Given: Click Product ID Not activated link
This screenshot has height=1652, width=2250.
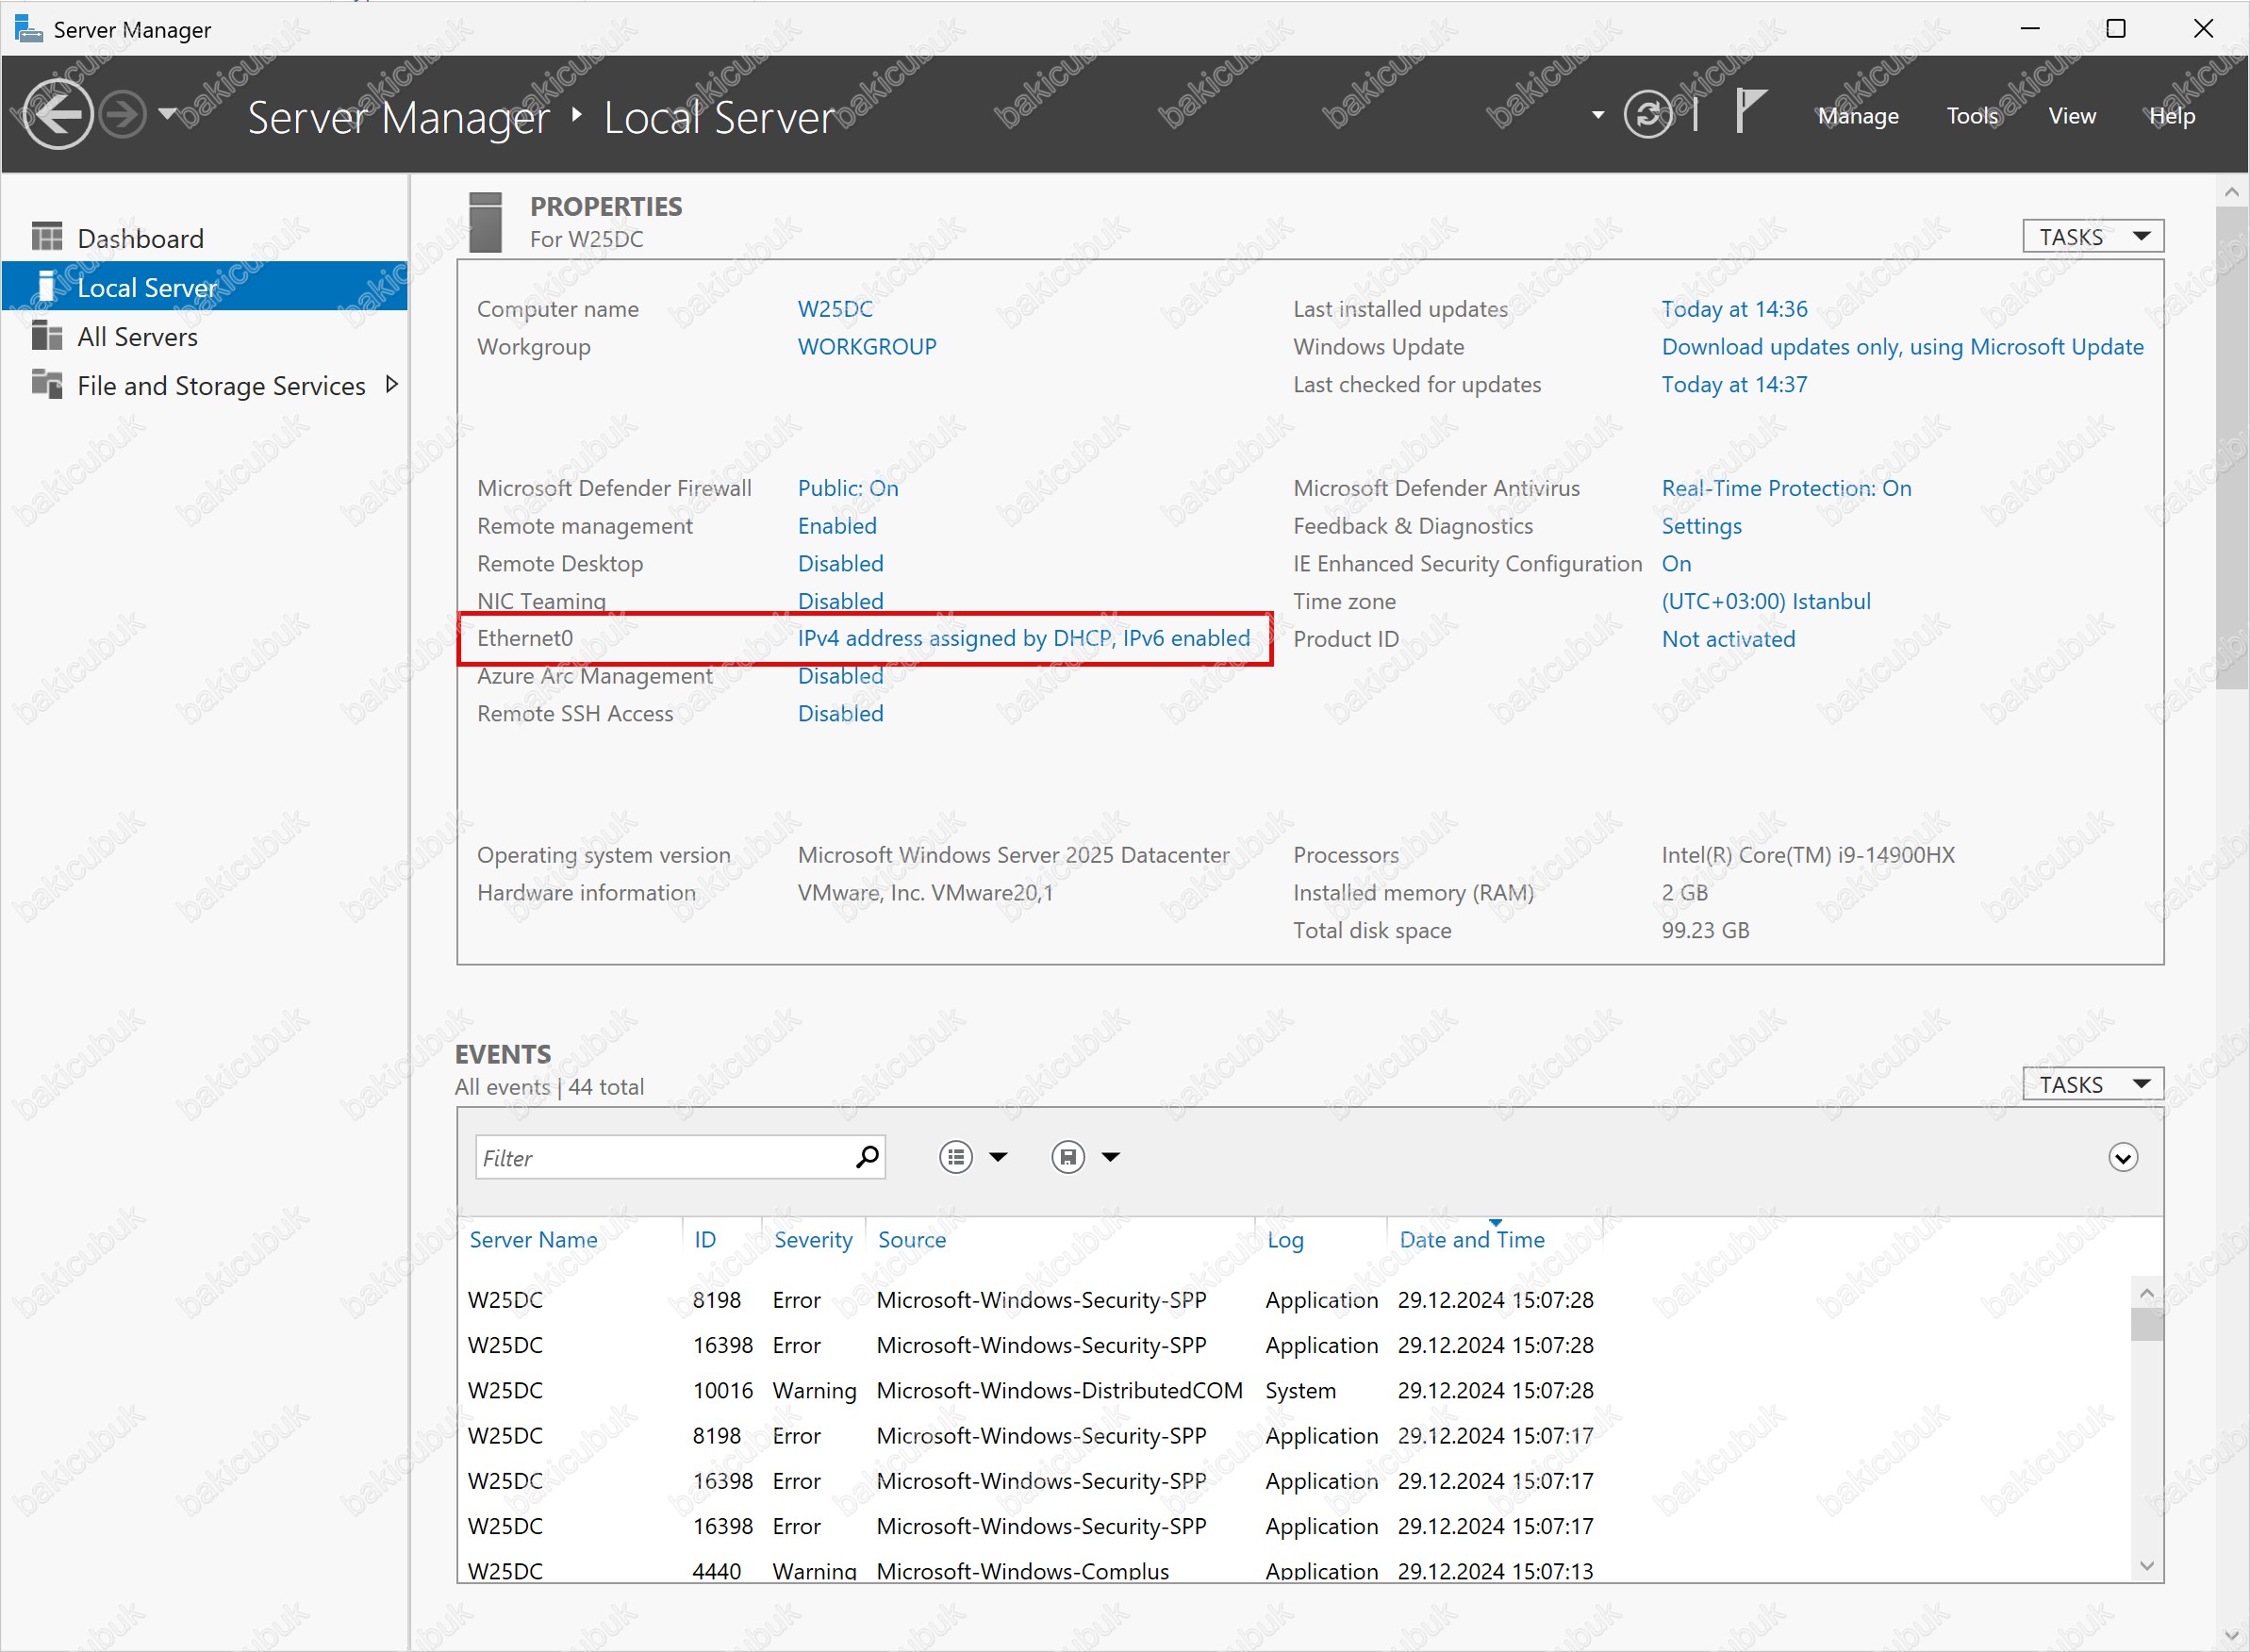Looking at the screenshot, I should click(1728, 639).
